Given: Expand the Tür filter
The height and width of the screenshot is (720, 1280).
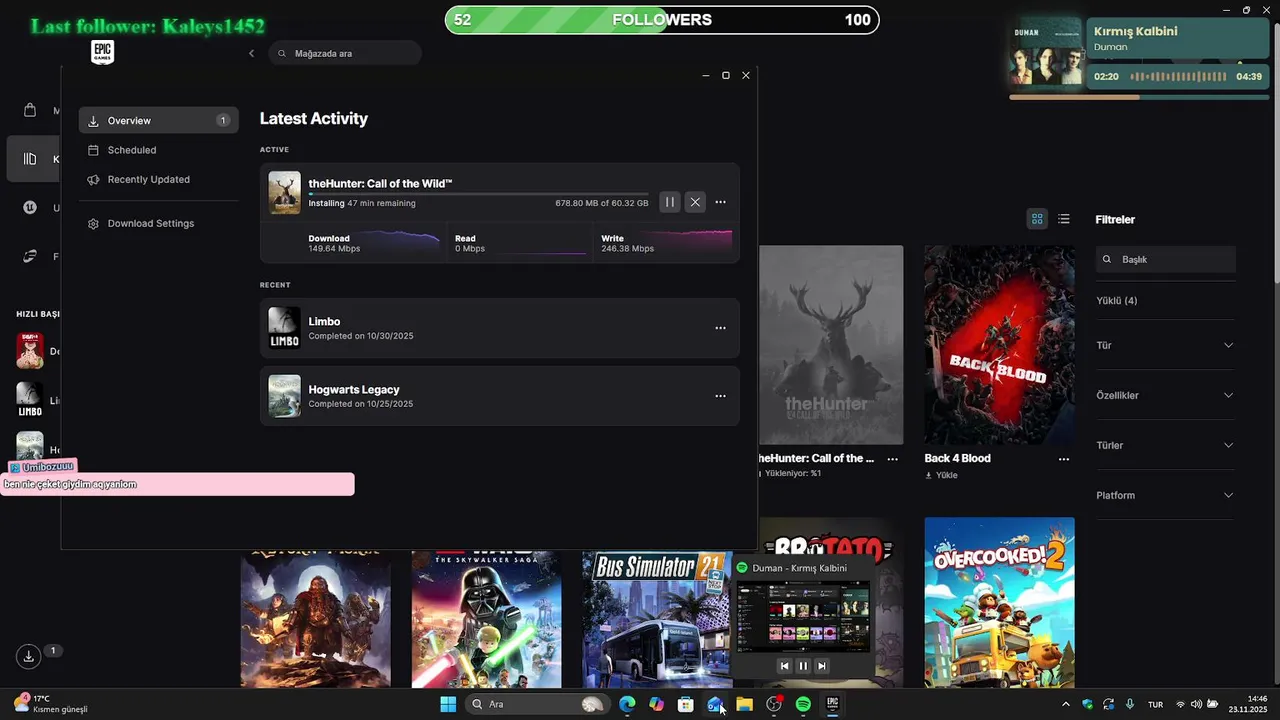Looking at the screenshot, I should (1166, 345).
